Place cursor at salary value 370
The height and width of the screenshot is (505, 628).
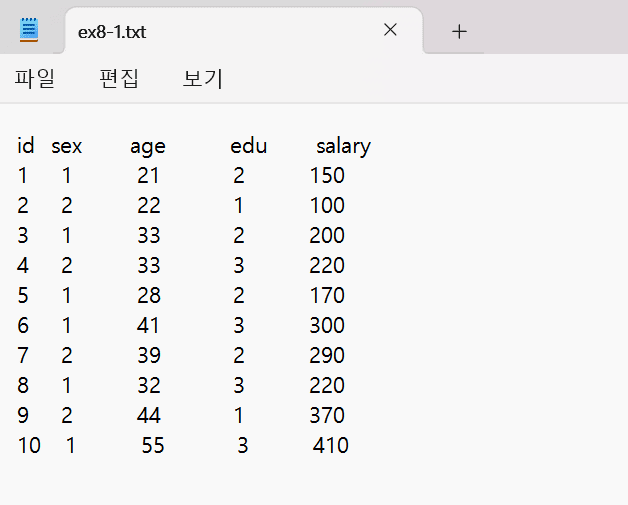click(327, 415)
